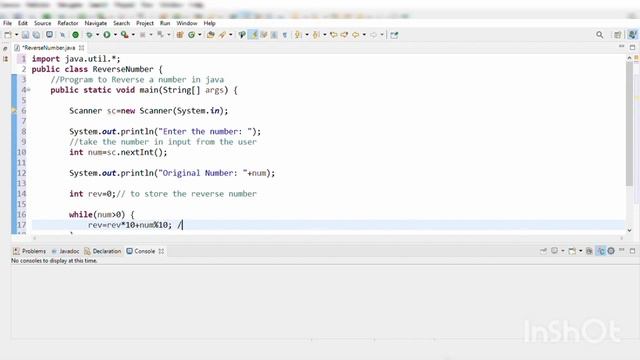Click the editor scroll down arrow
Image resolution: width=640 pixels, height=360 pixels.
click(x=629, y=230)
